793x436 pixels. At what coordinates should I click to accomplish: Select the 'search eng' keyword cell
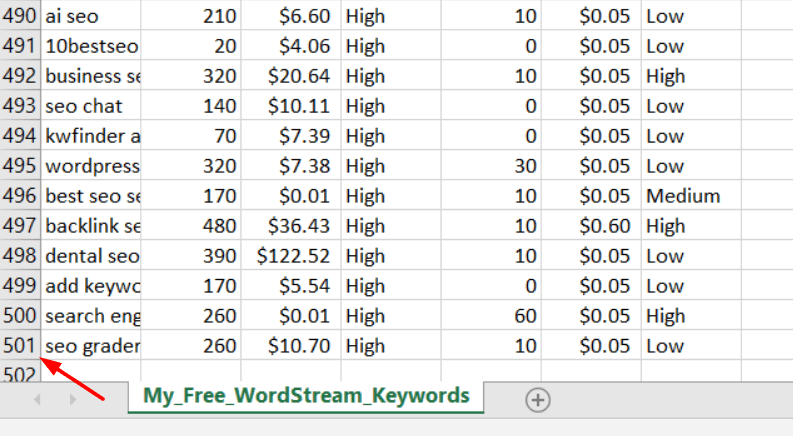91,316
